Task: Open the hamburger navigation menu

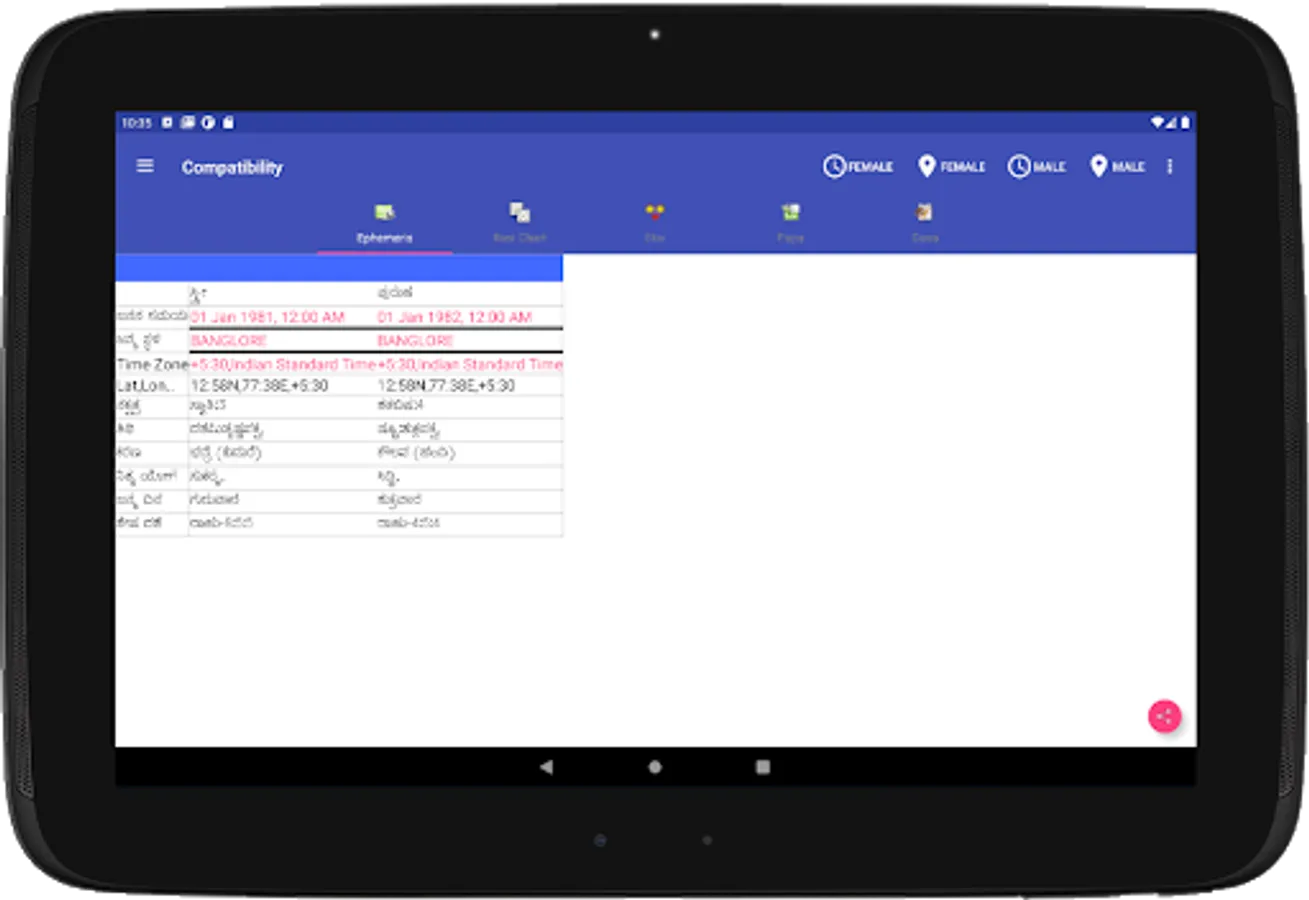Action: 145,166
